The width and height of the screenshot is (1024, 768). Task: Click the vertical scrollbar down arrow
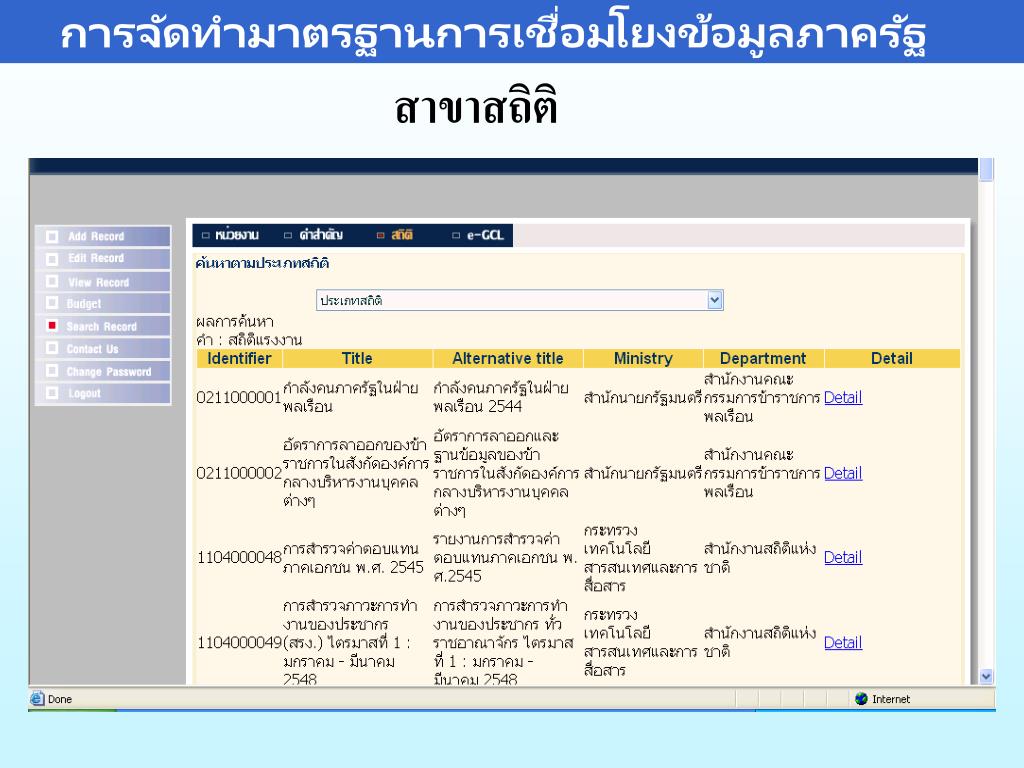pyautogui.click(x=986, y=677)
